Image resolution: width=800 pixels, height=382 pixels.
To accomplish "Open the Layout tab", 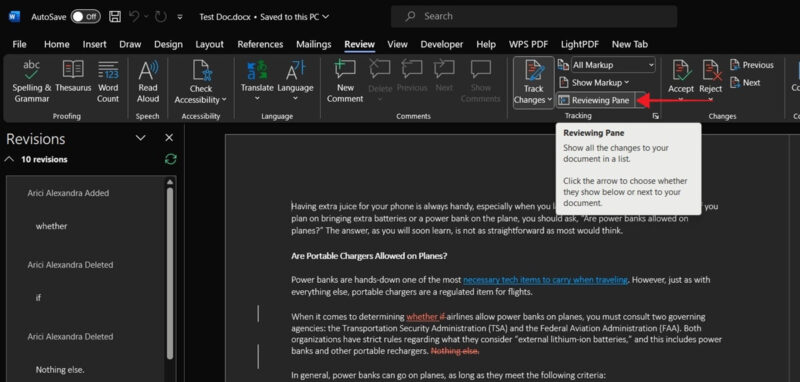I will [210, 44].
